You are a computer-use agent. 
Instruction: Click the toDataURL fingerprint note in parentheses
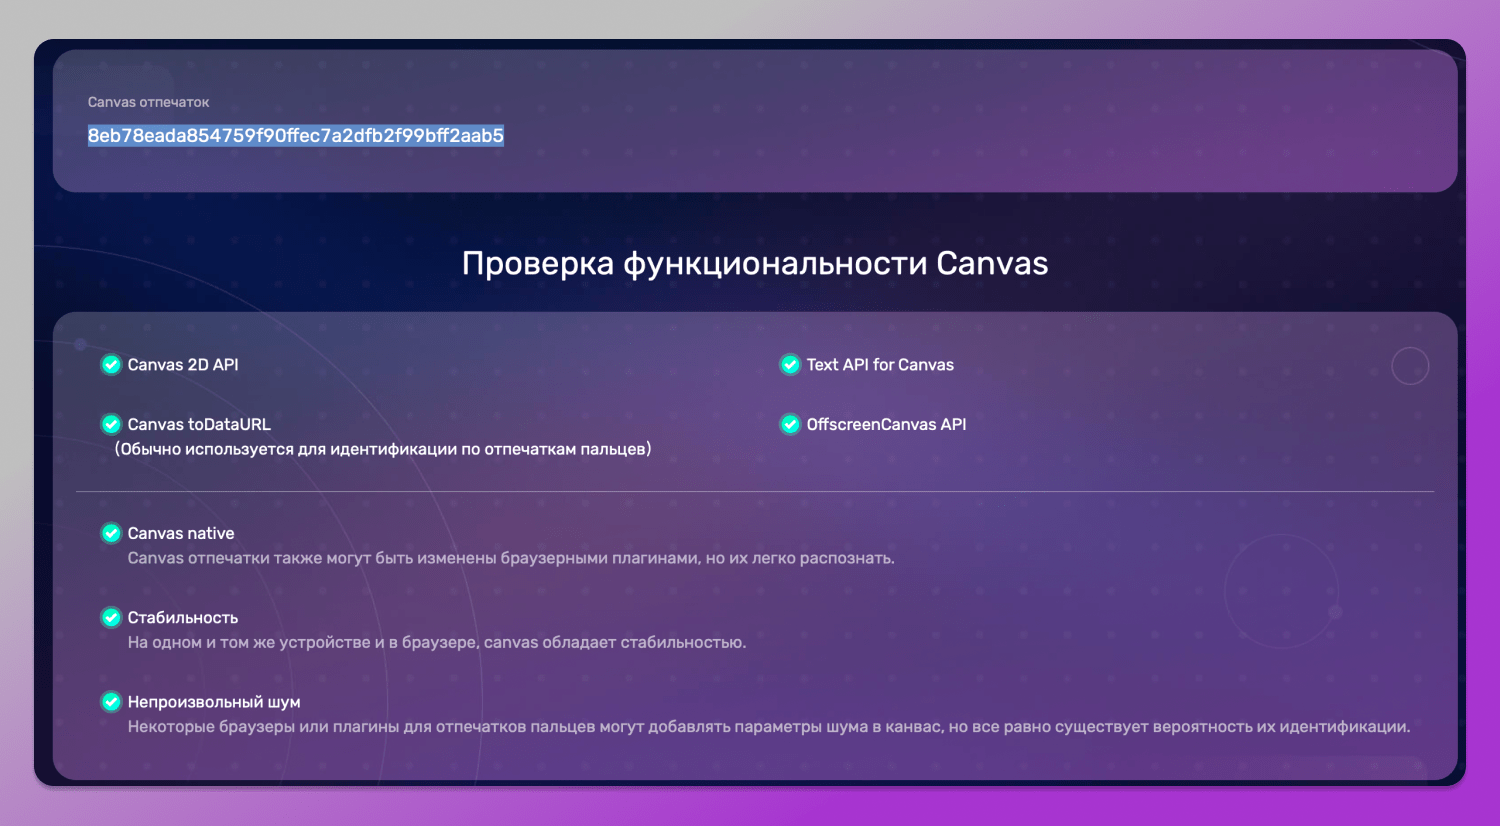(383, 450)
